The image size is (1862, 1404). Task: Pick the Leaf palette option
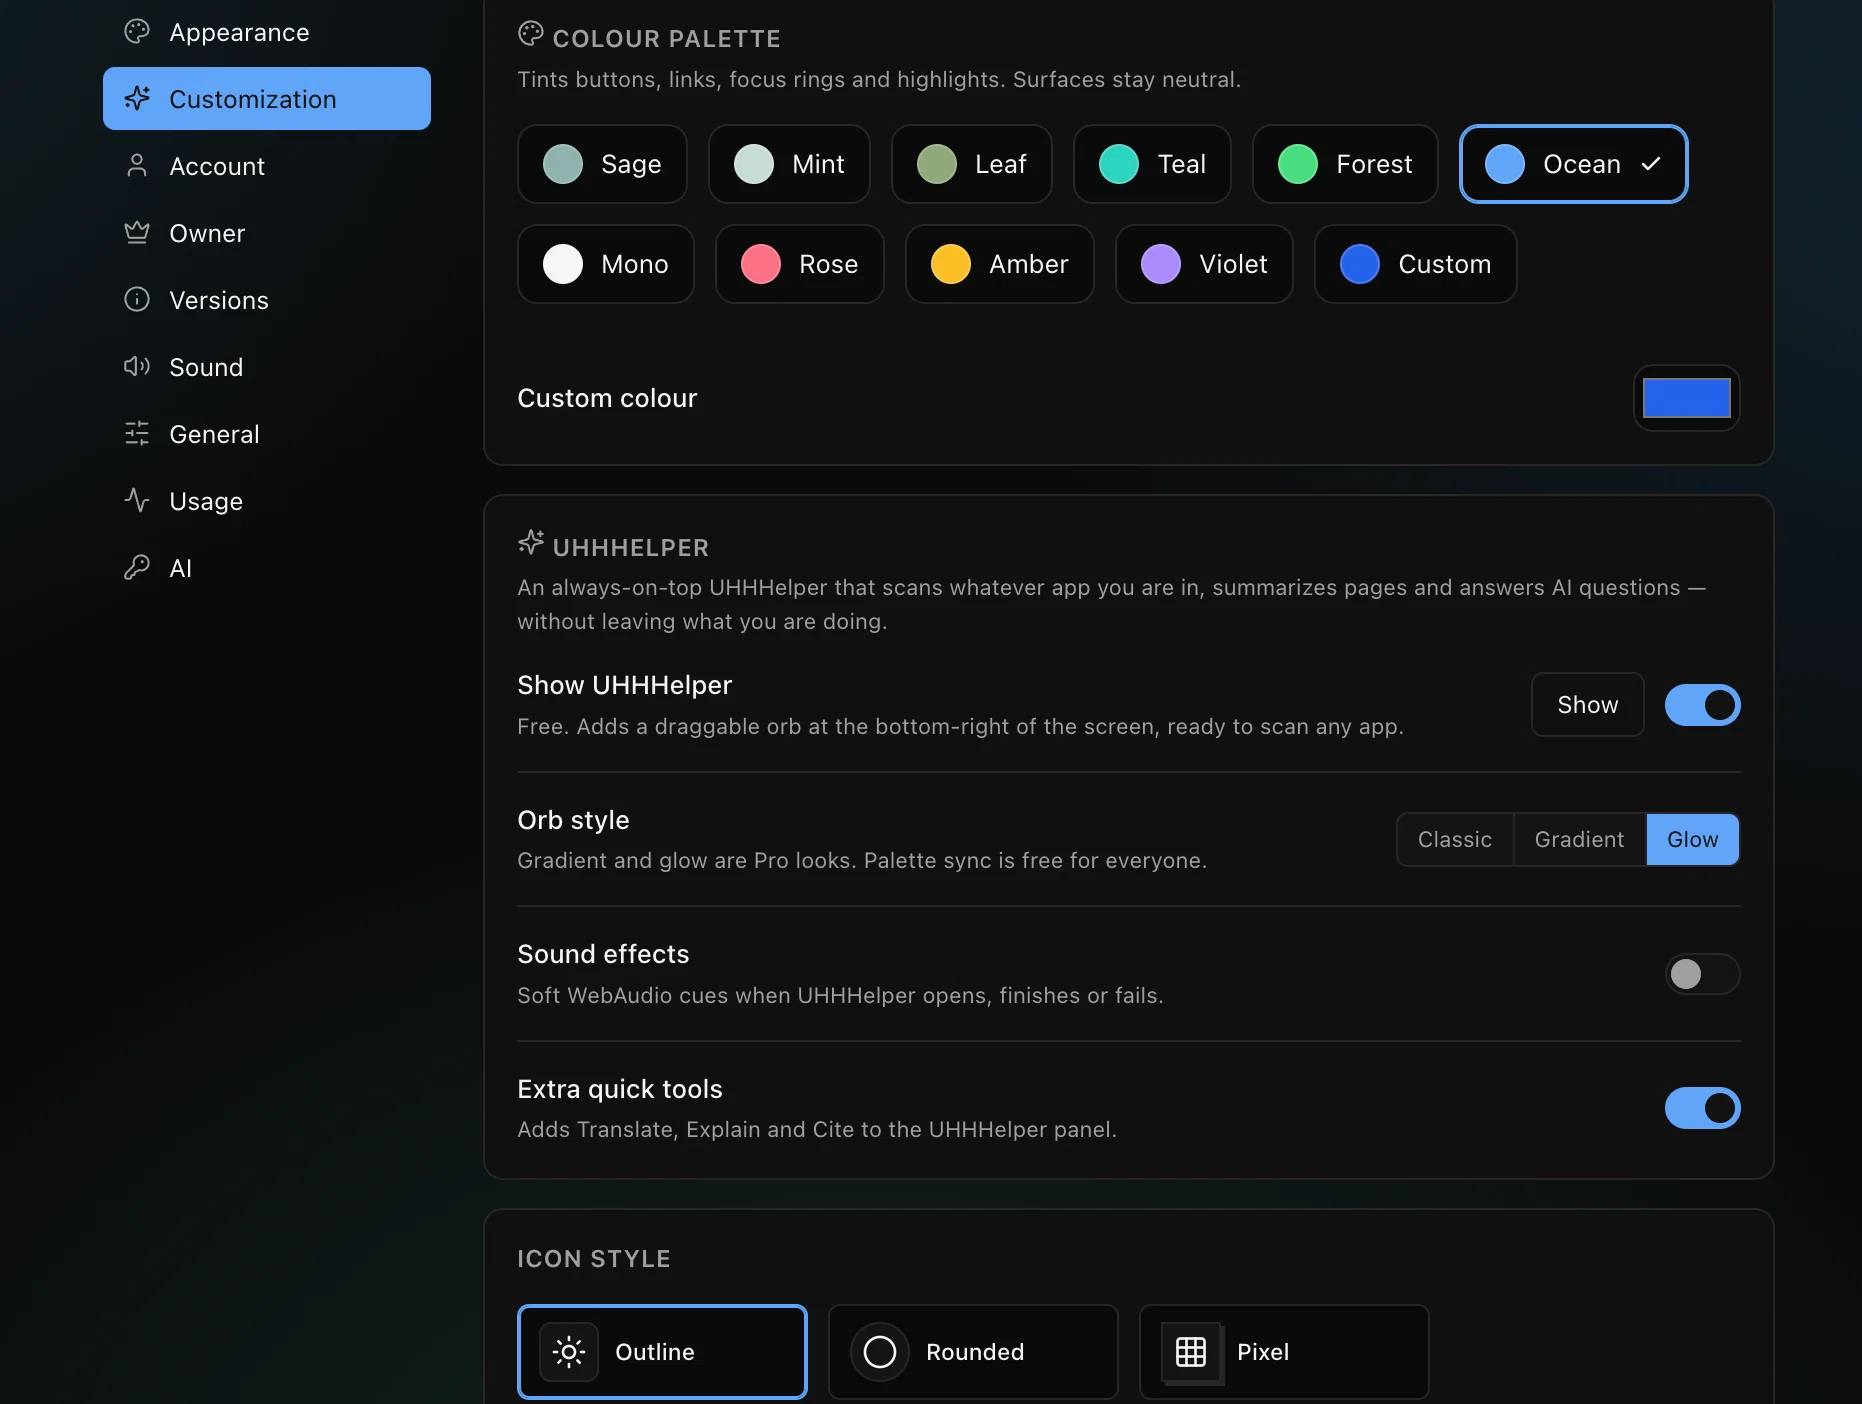coord(972,164)
